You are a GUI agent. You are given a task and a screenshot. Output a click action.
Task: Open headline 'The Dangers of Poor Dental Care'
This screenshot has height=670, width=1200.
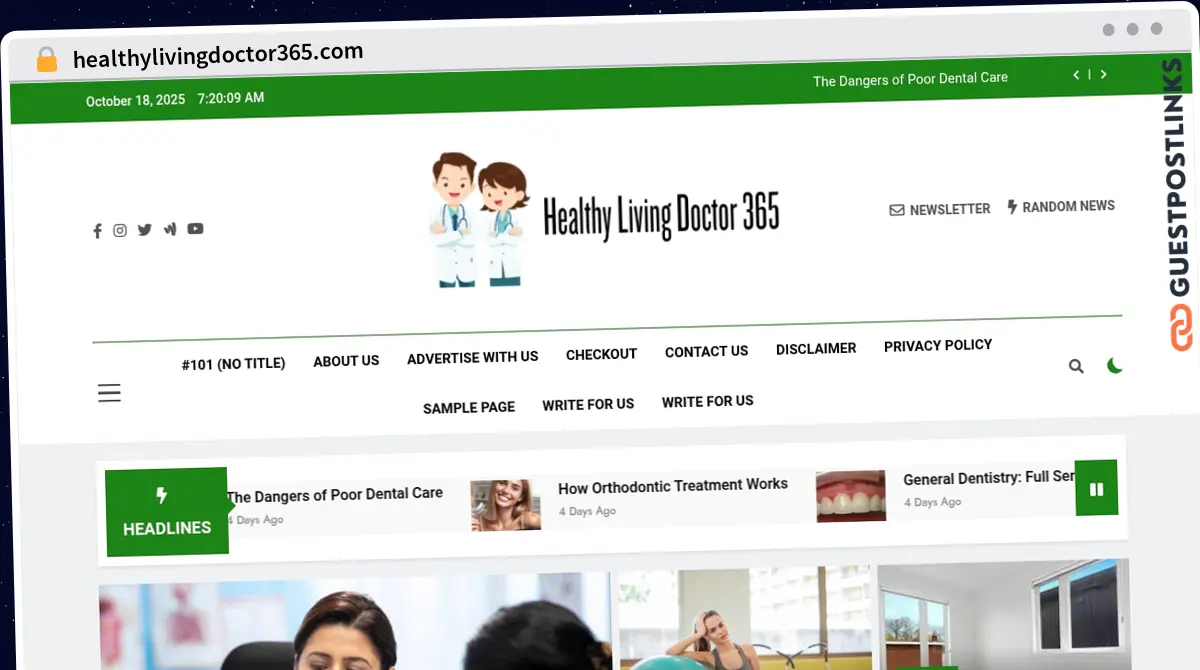(x=334, y=495)
